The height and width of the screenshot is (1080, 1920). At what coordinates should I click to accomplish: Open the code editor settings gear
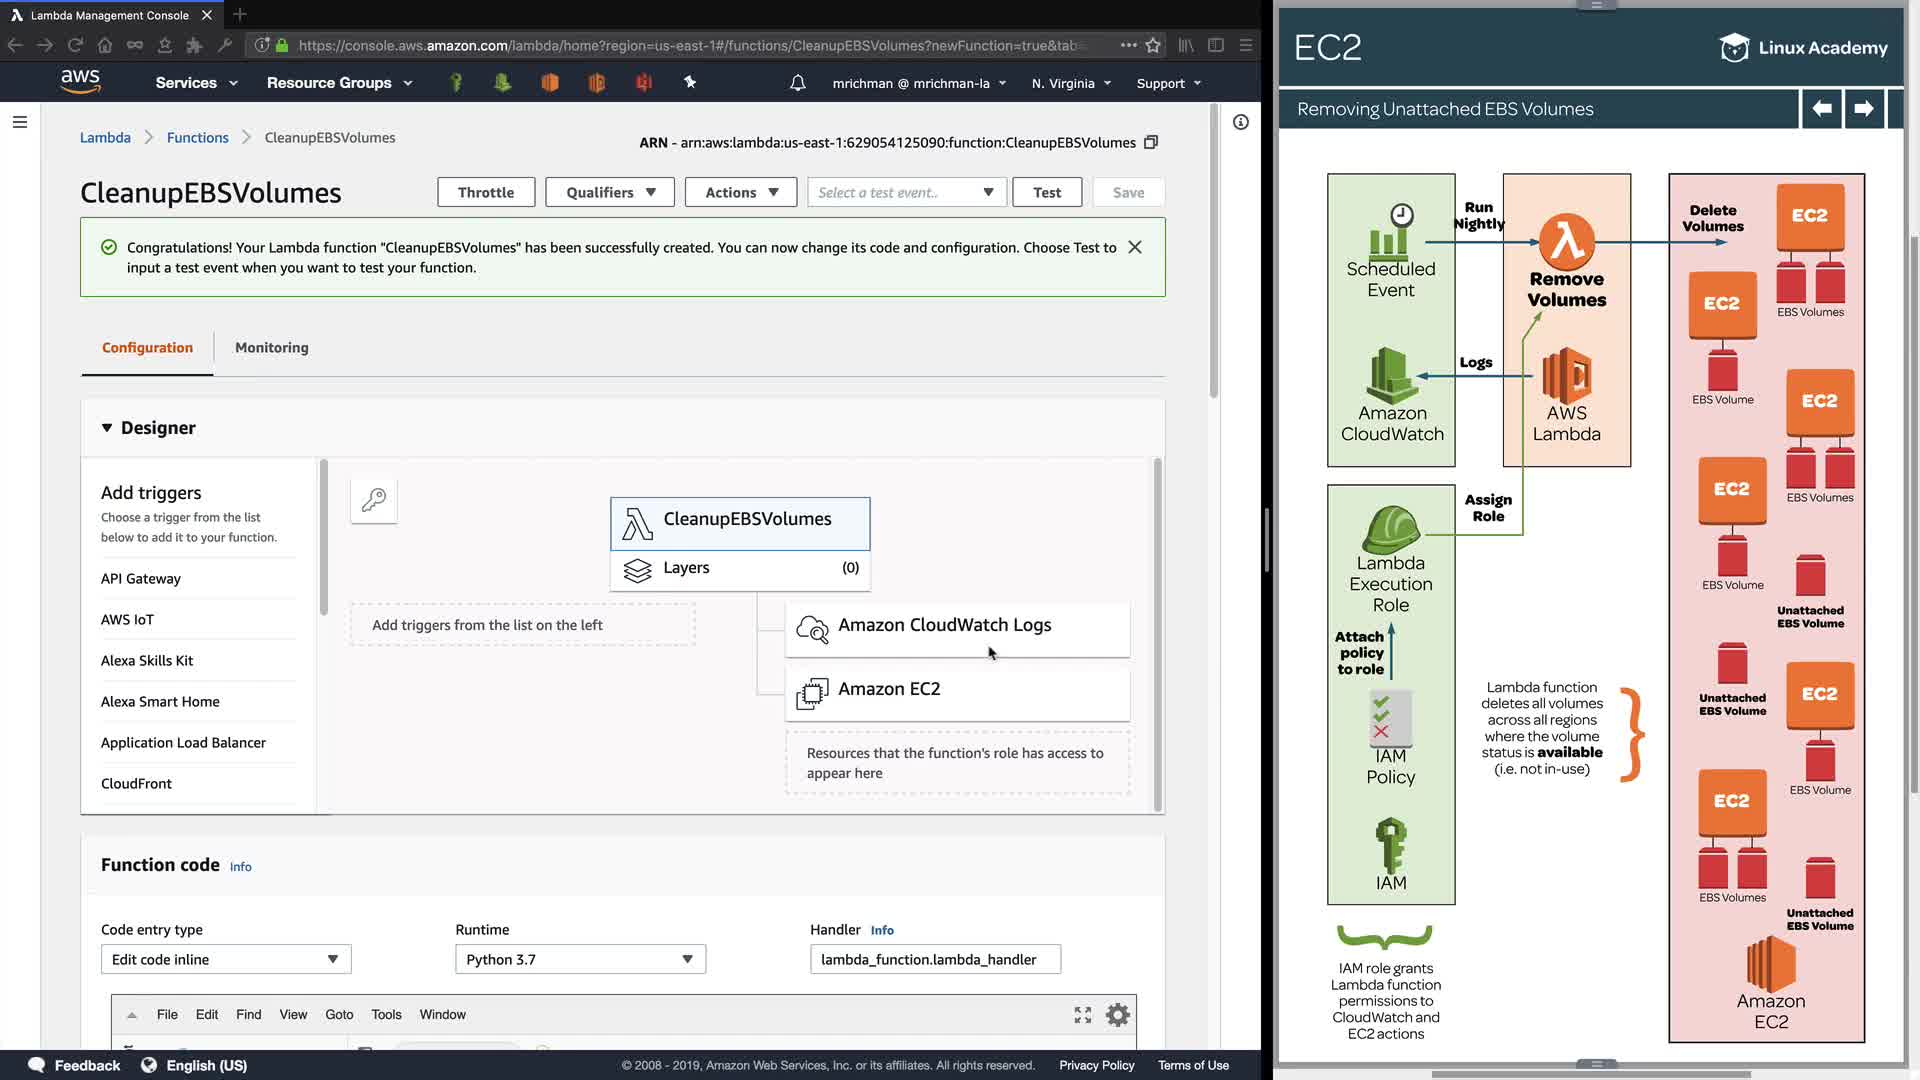[1117, 1015]
